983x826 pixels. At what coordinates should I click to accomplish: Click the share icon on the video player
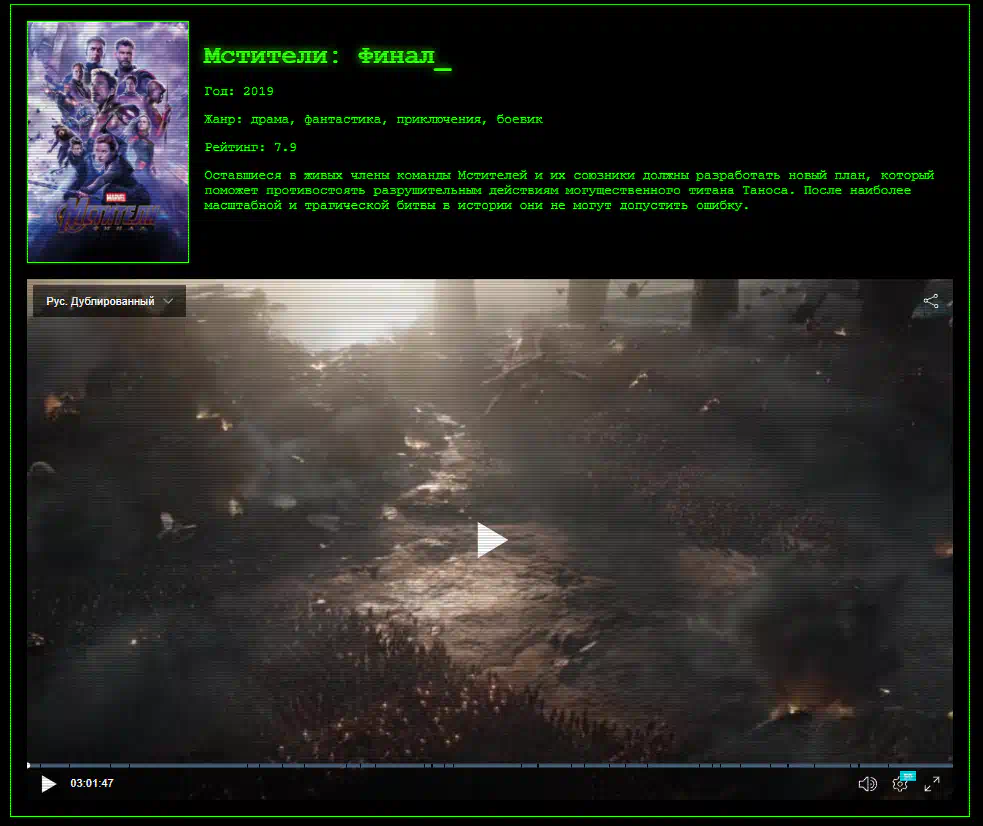[931, 301]
